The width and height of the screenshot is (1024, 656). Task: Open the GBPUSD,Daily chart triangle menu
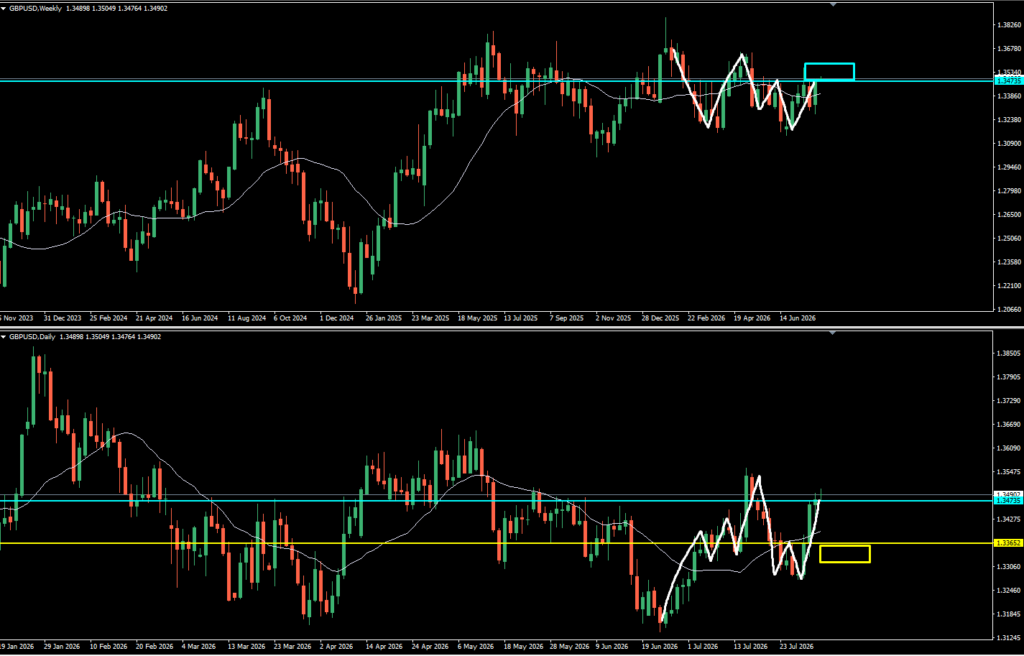pos(3,337)
